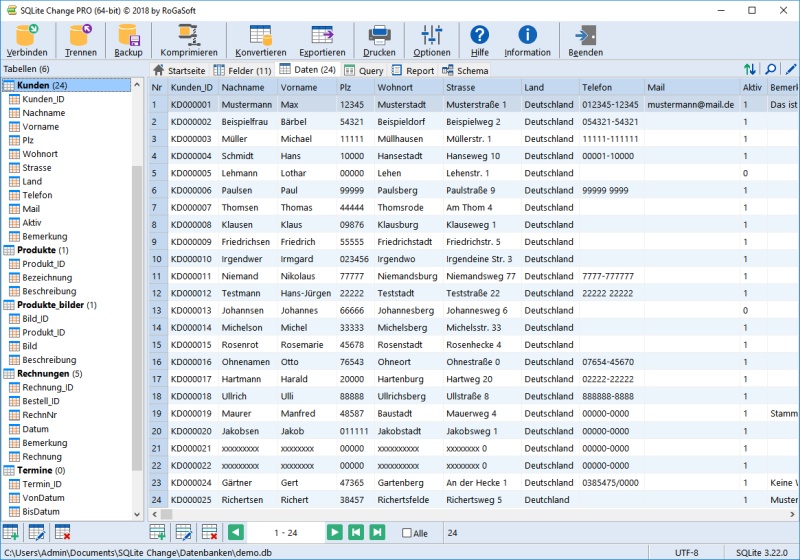The image size is (800, 560).
Task: Select the Rechnungen table node
Action: pos(43,373)
